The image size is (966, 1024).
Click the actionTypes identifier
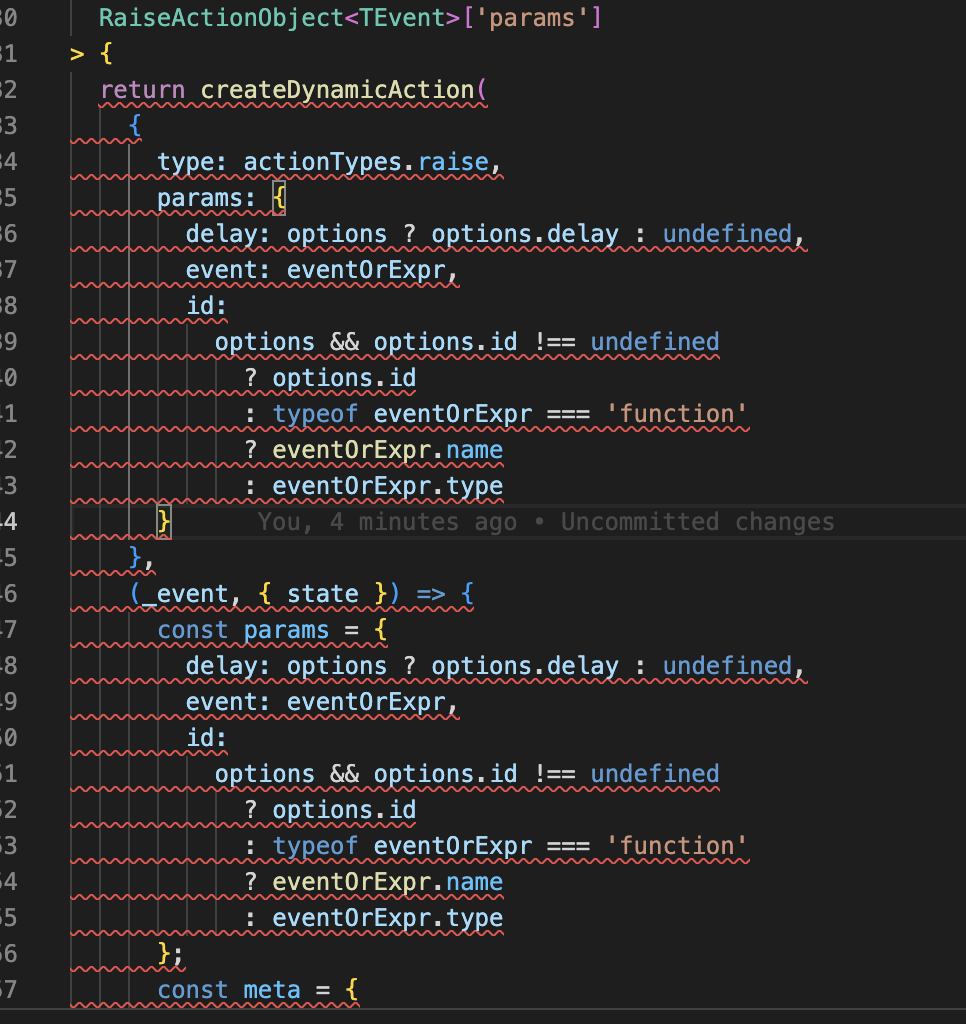(x=323, y=162)
